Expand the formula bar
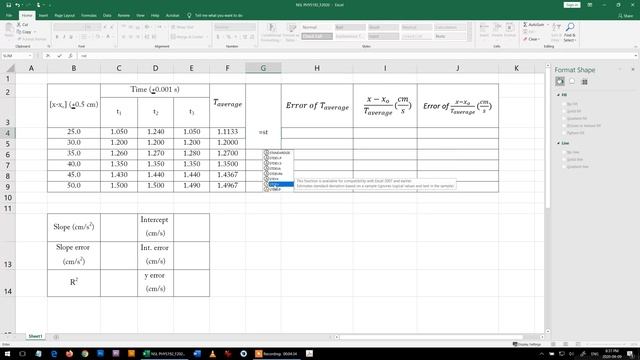Screen dimensions: 640x360 click(636, 56)
